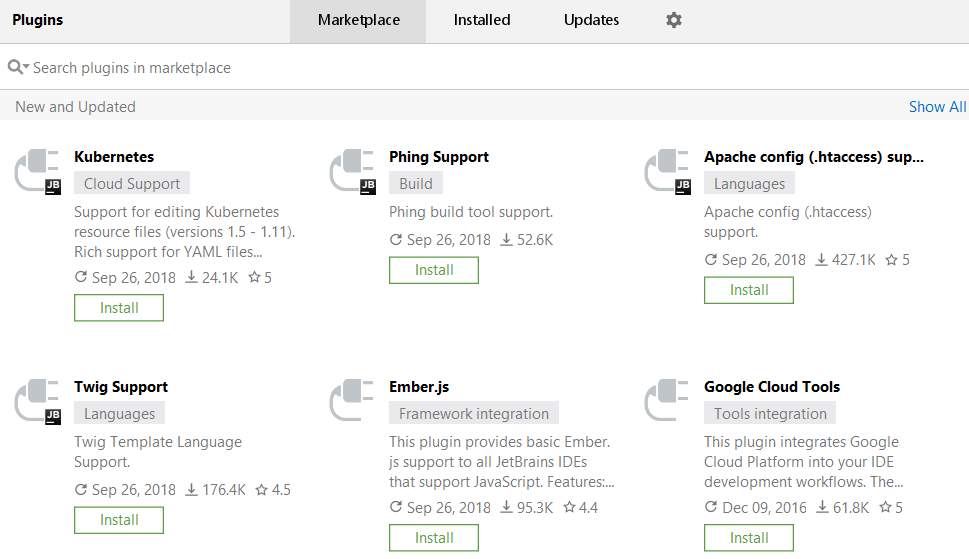Click the 'New and Updated' section header
Viewport: 969px width, 559px height.
[x=75, y=107]
